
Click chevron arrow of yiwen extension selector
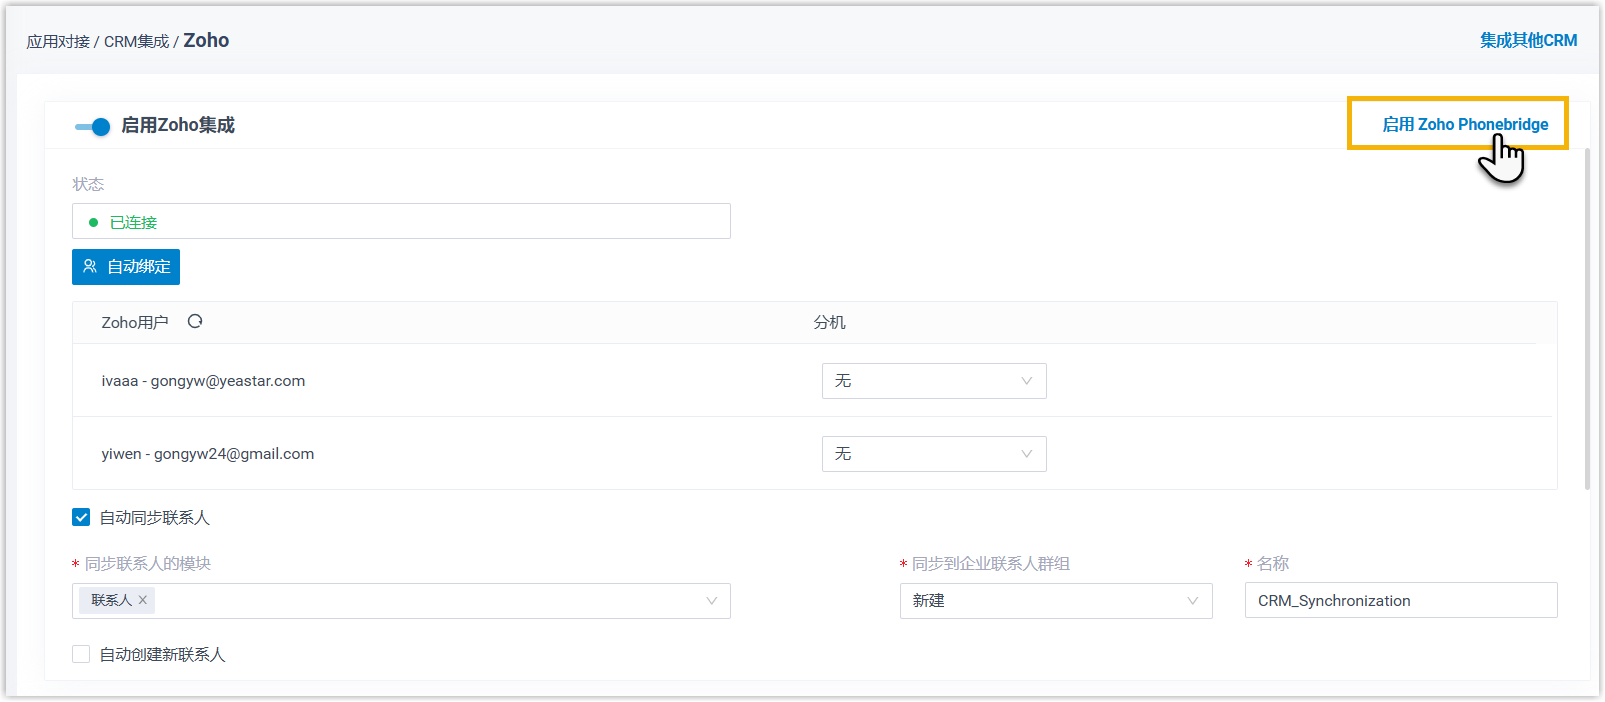[1026, 454]
